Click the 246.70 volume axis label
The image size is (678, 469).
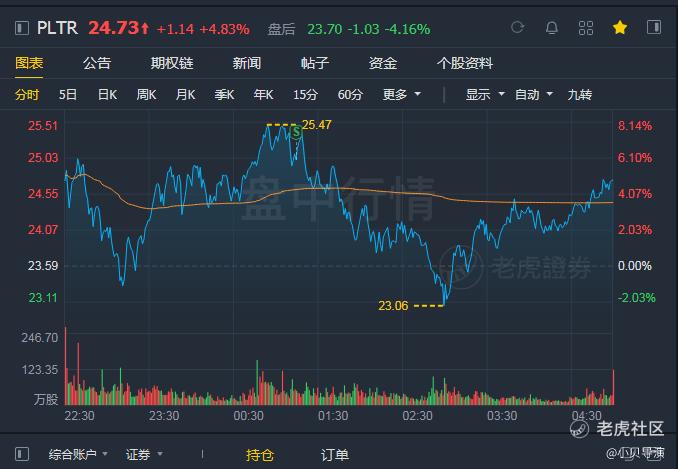pyautogui.click(x=40, y=338)
